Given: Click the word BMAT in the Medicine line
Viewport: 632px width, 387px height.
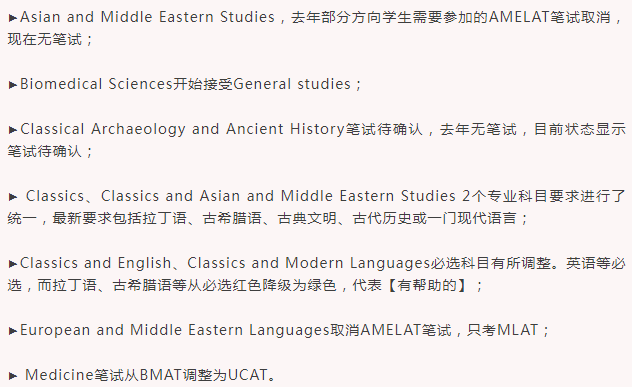Looking at the screenshot, I should [x=160, y=375].
